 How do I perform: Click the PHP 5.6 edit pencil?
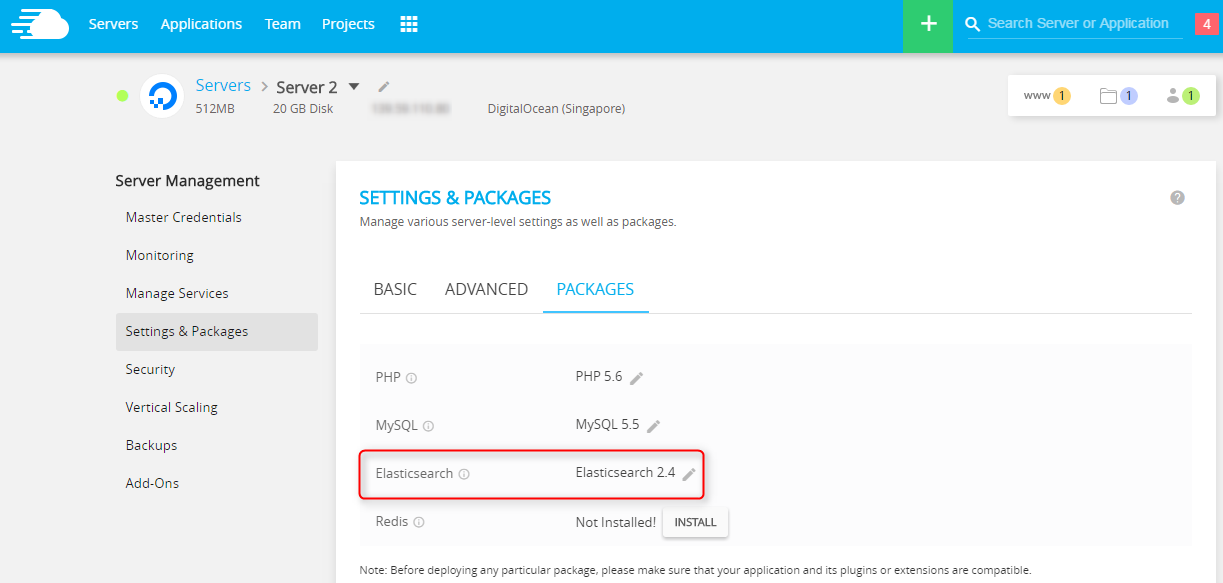coord(637,378)
